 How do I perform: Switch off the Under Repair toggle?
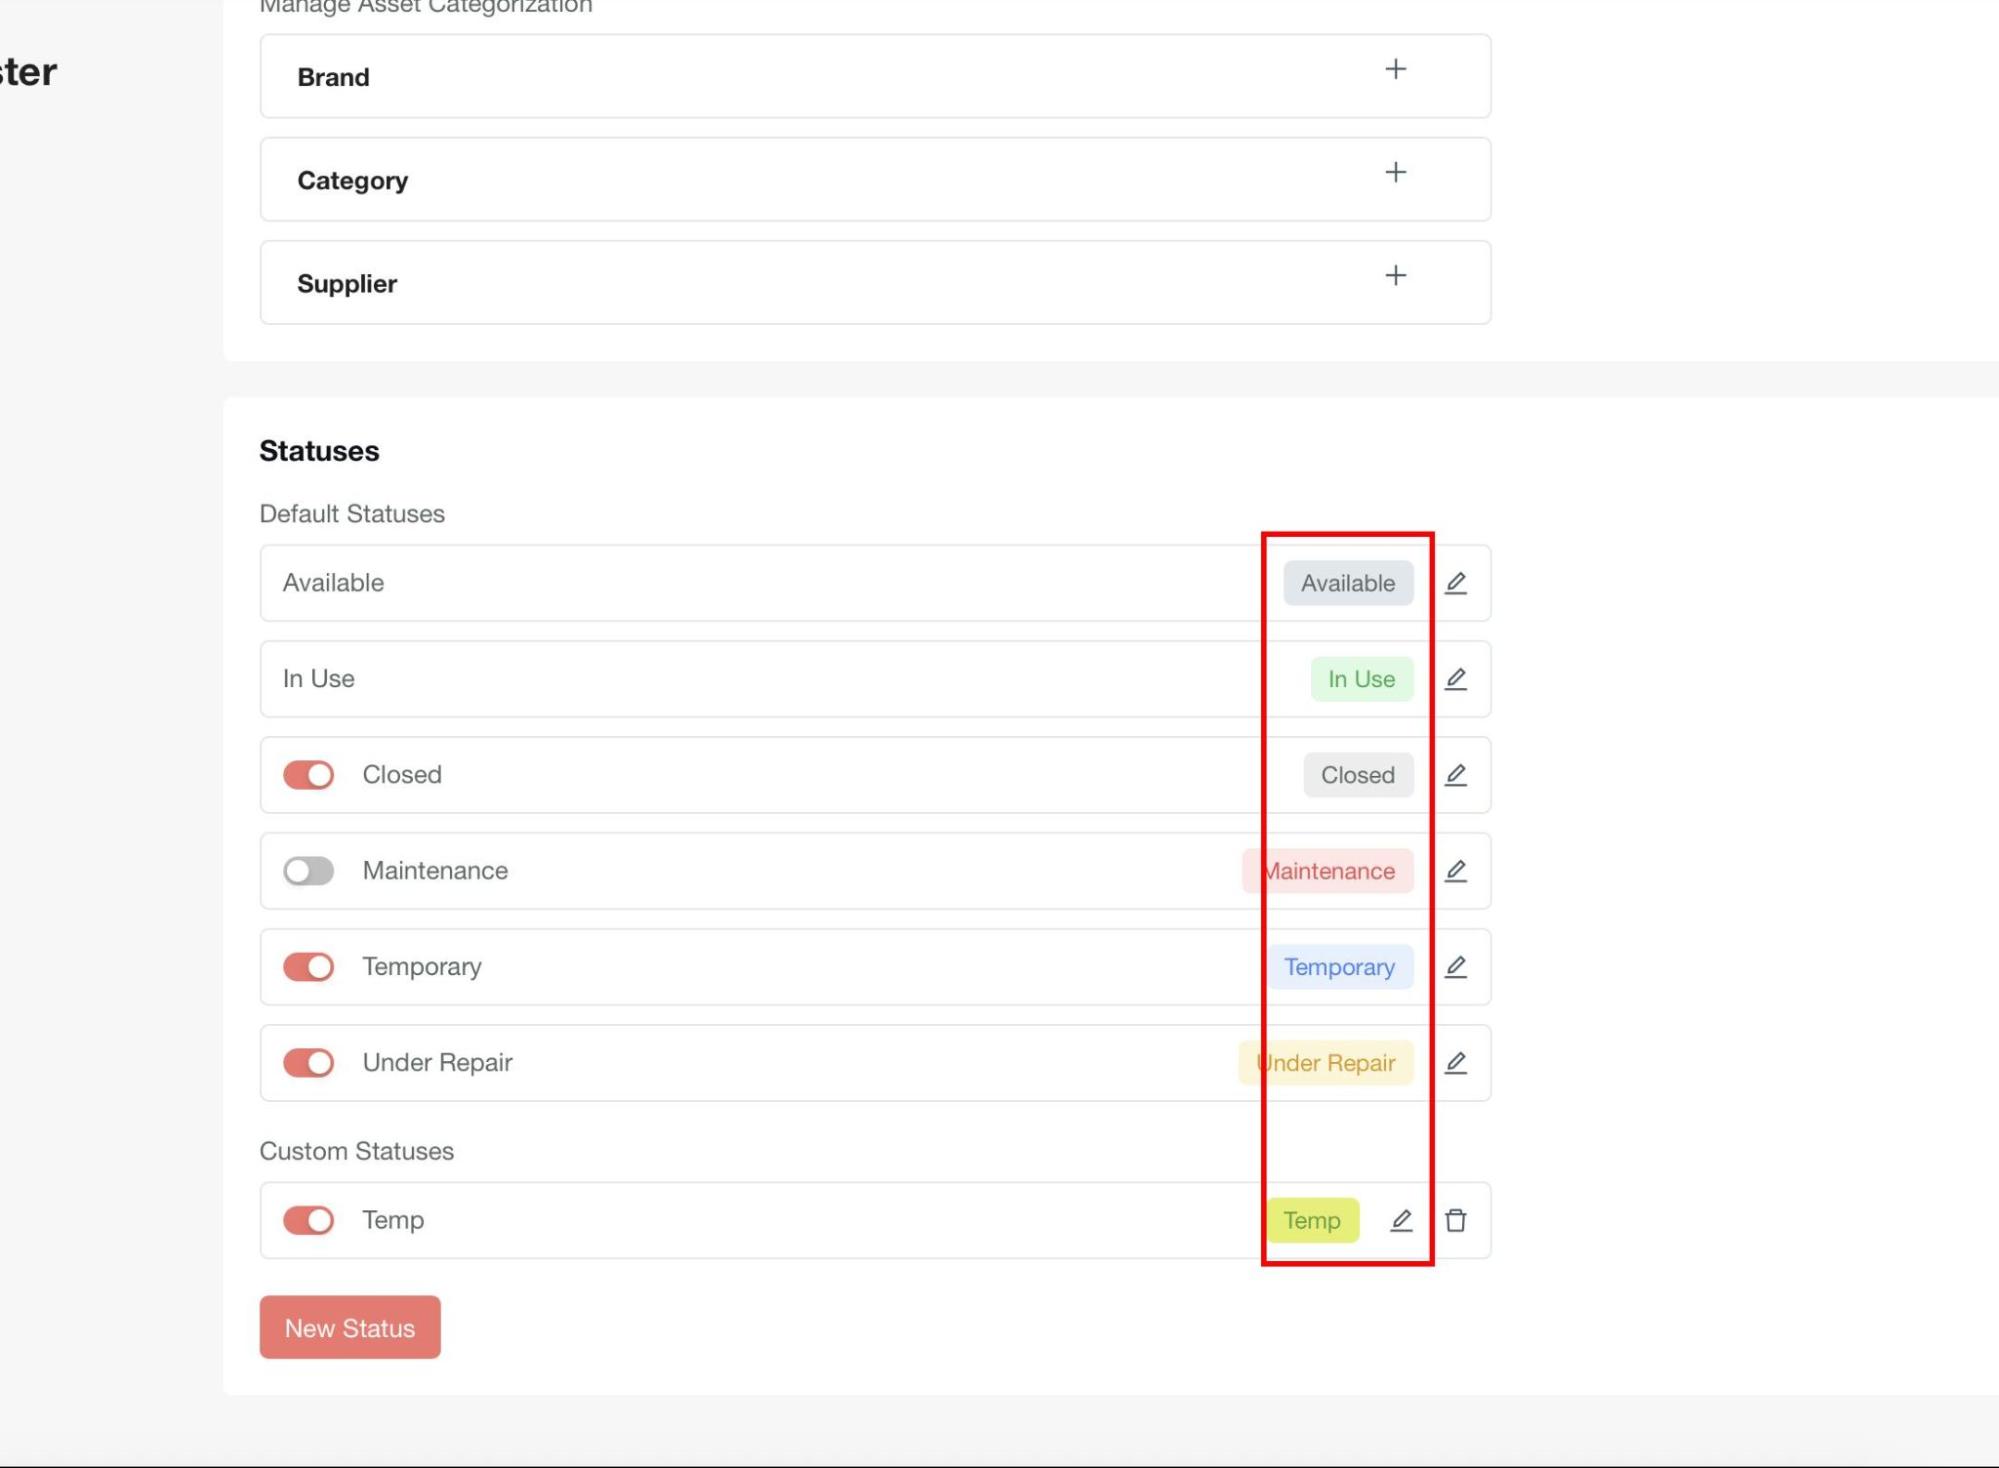click(308, 1063)
